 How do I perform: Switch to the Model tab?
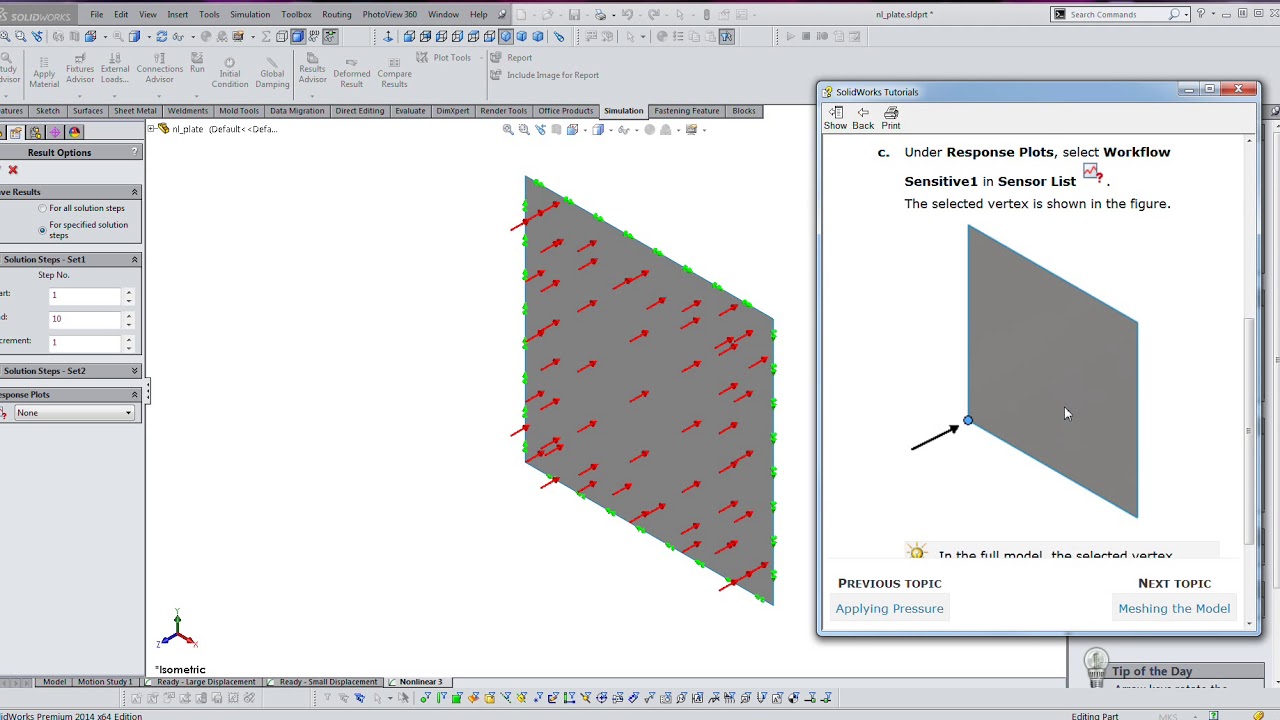point(54,682)
